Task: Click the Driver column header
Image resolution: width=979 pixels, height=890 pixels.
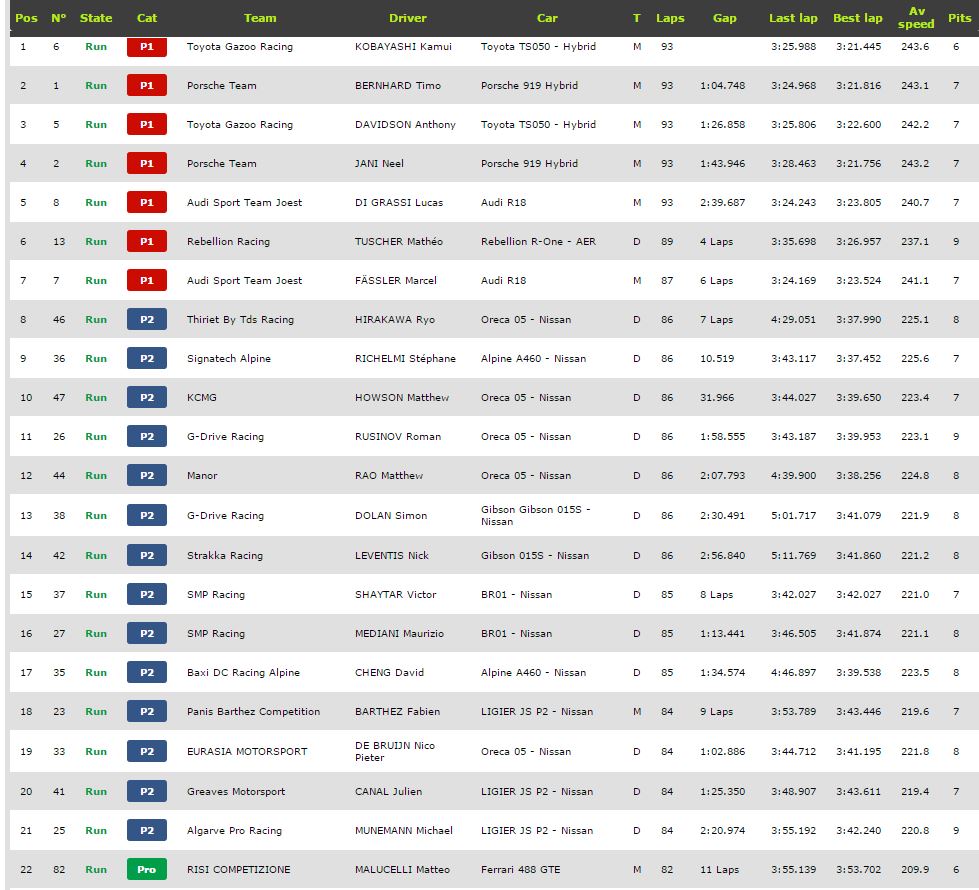Action: click(408, 18)
